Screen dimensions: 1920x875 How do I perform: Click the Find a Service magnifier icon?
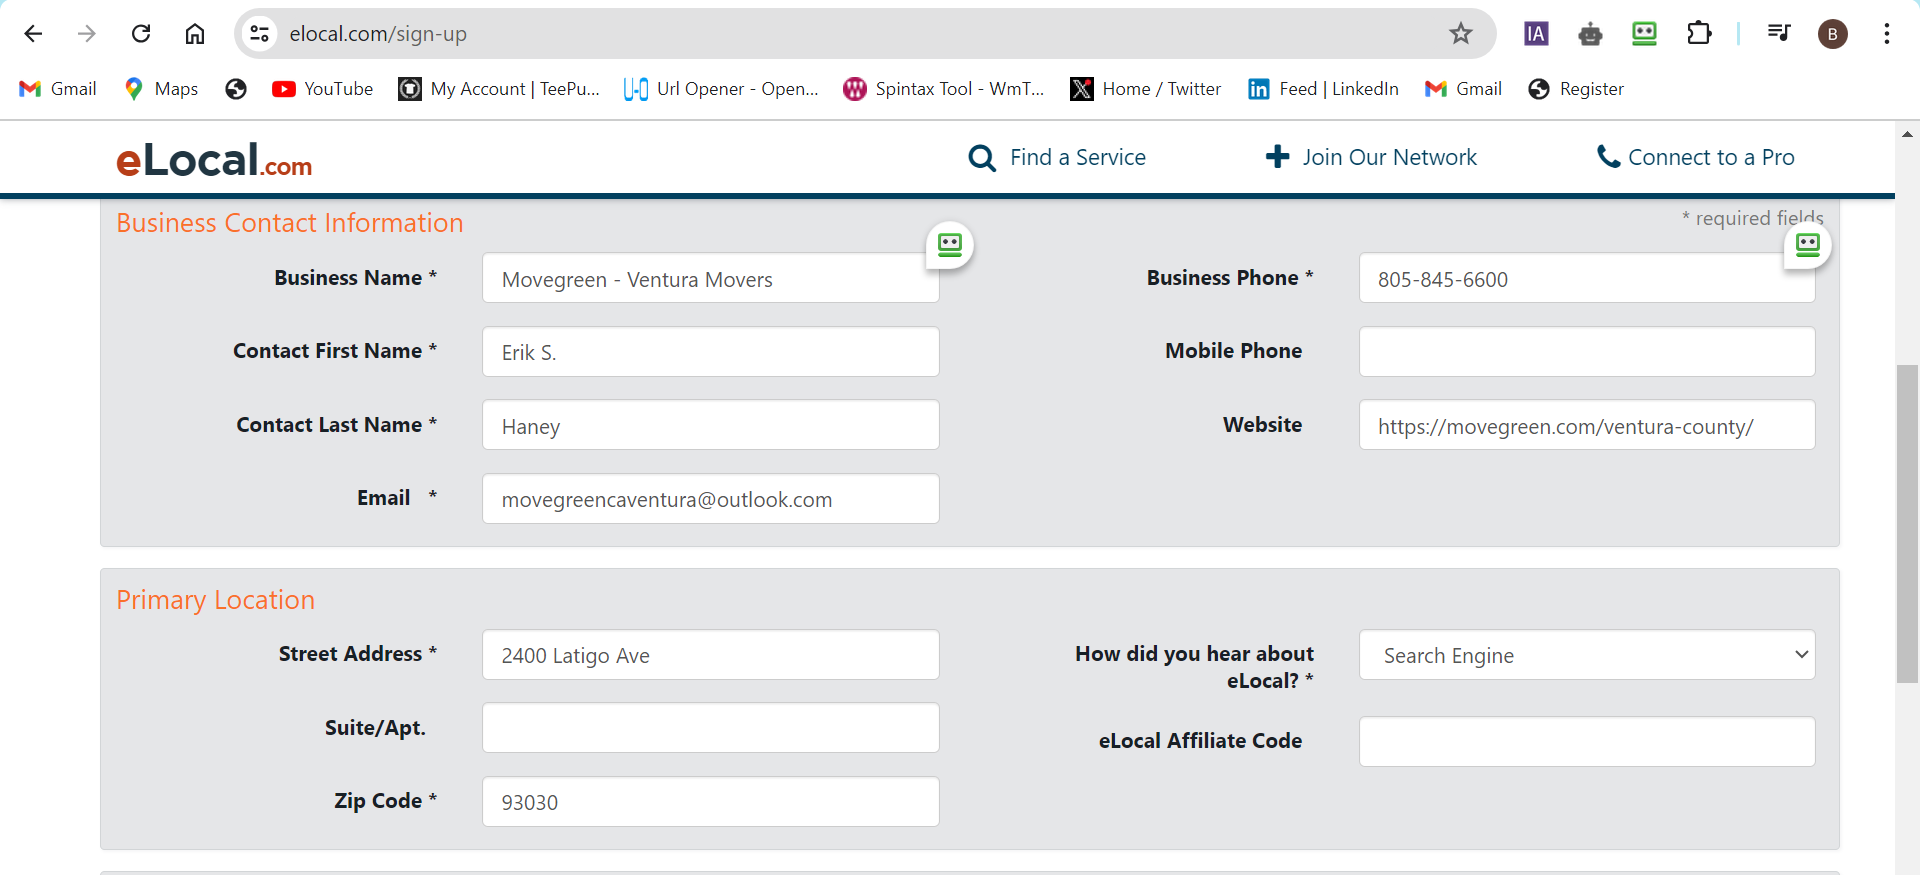pos(982,158)
